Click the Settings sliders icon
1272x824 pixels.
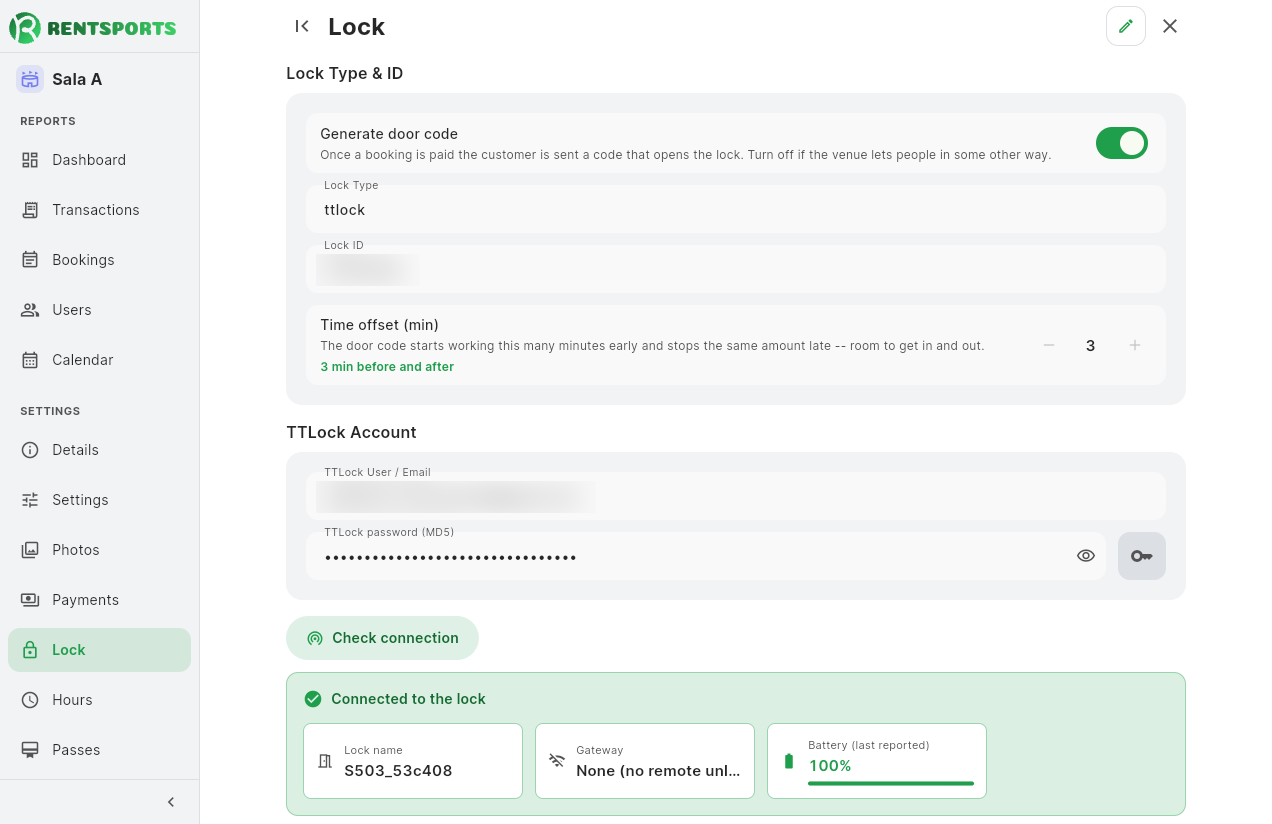pos(30,500)
